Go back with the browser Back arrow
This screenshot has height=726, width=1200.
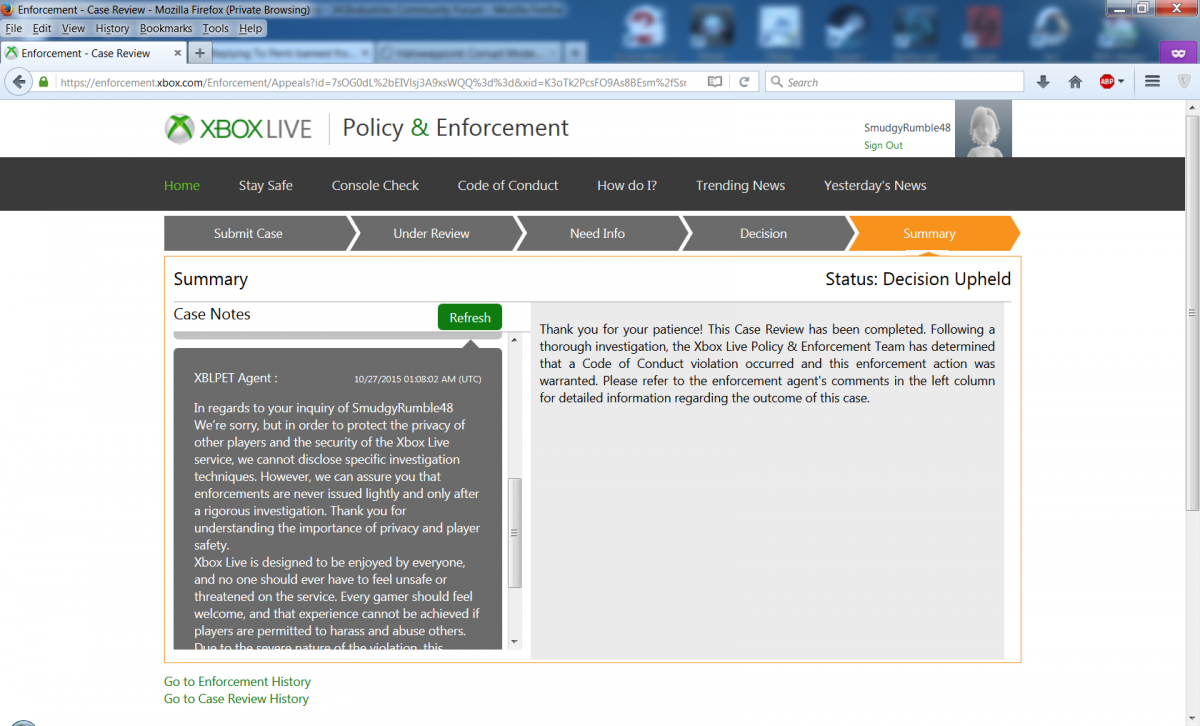(19, 82)
